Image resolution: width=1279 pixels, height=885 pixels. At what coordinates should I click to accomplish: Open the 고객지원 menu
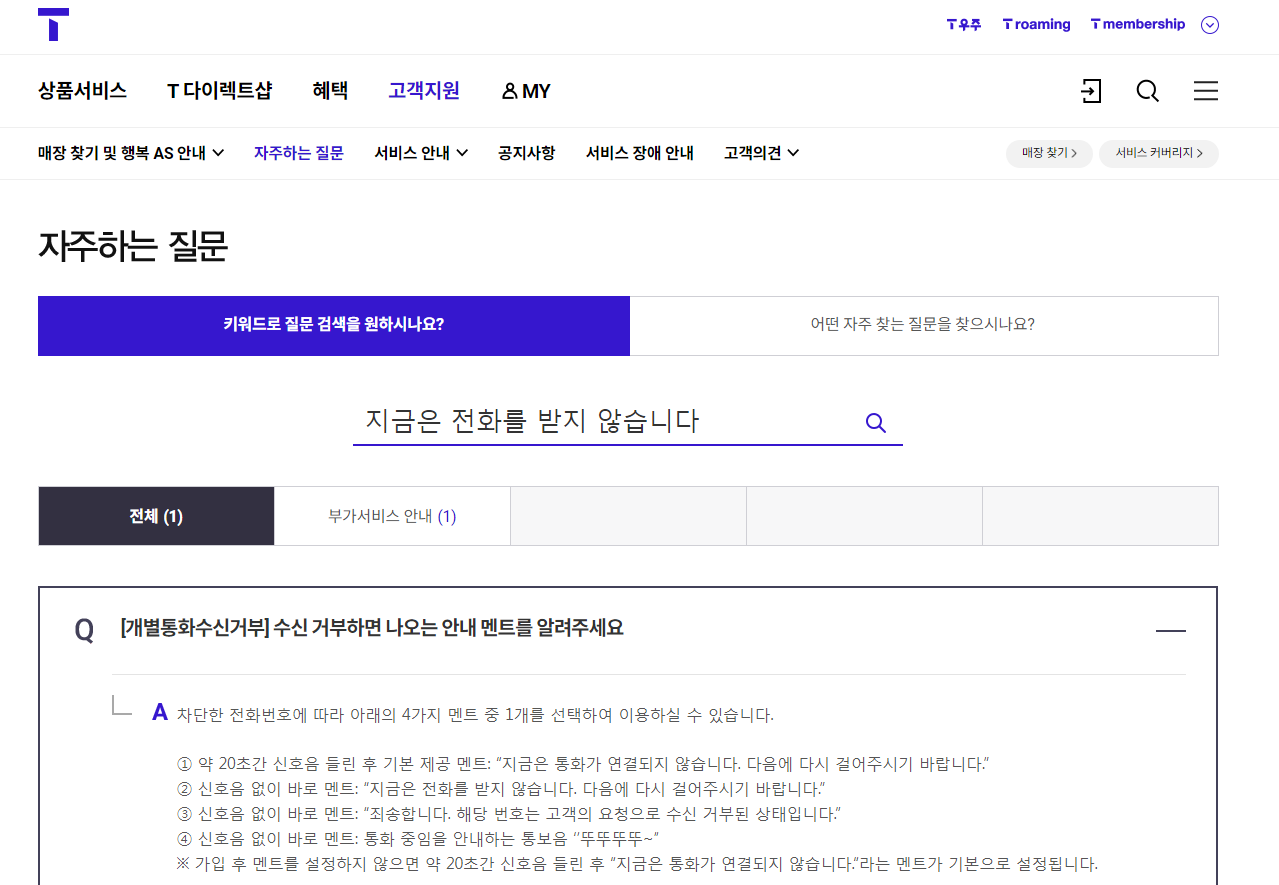(x=423, y=91)
